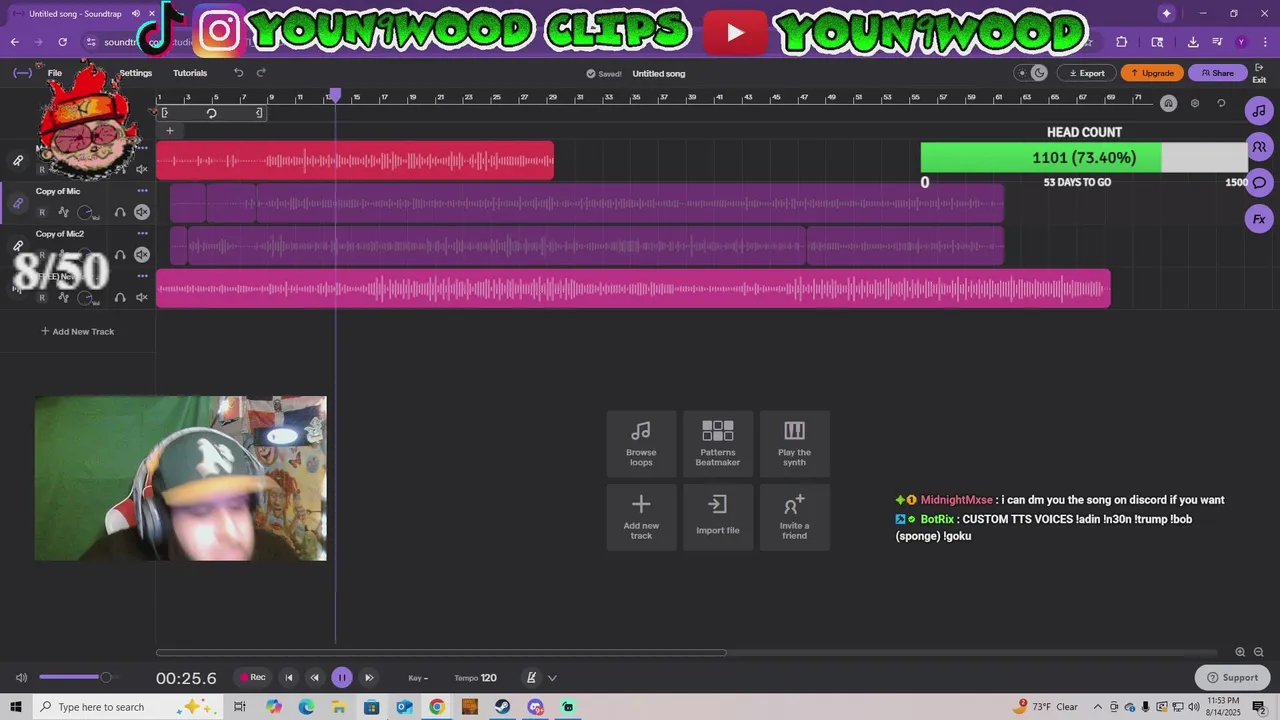Unmute the Copy of Mic2 track
This screenshot has height=720, width=1280.
click(142, 255)
